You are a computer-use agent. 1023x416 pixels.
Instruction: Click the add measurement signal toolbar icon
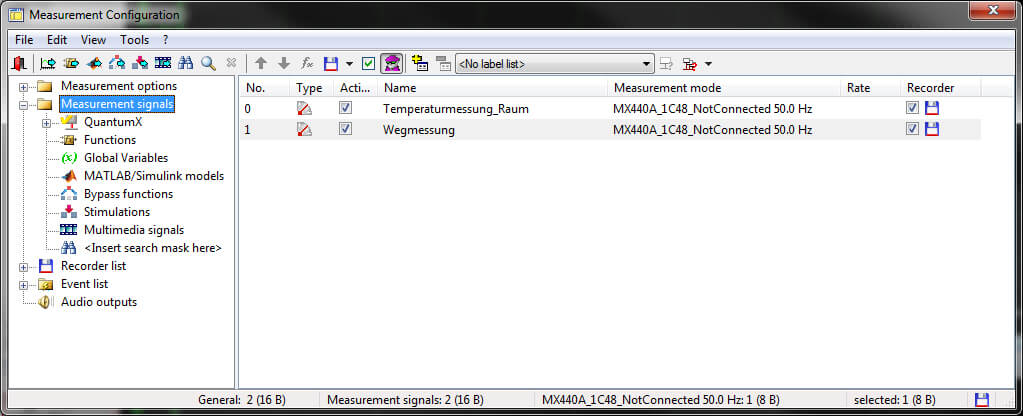click(48, 63)
